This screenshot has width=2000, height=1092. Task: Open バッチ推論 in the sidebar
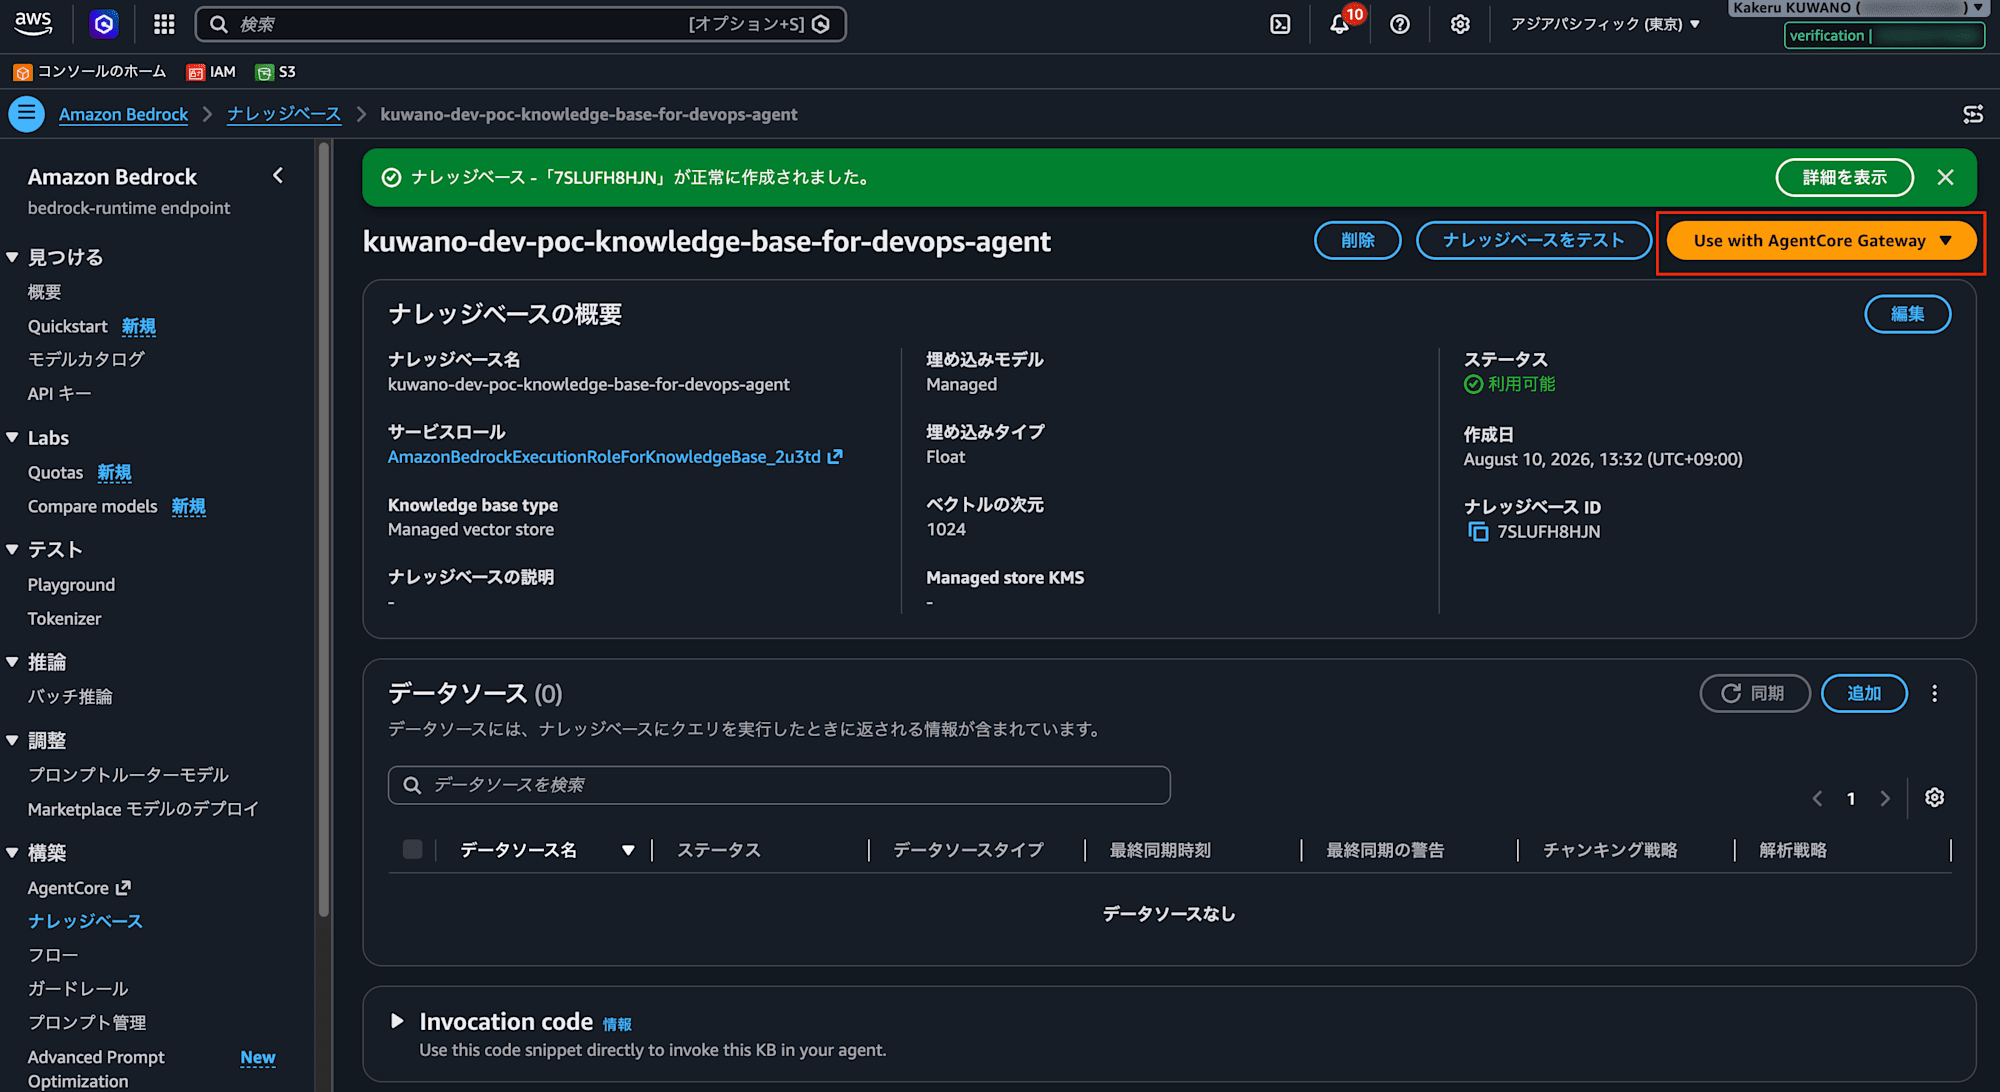click(70, 697)
